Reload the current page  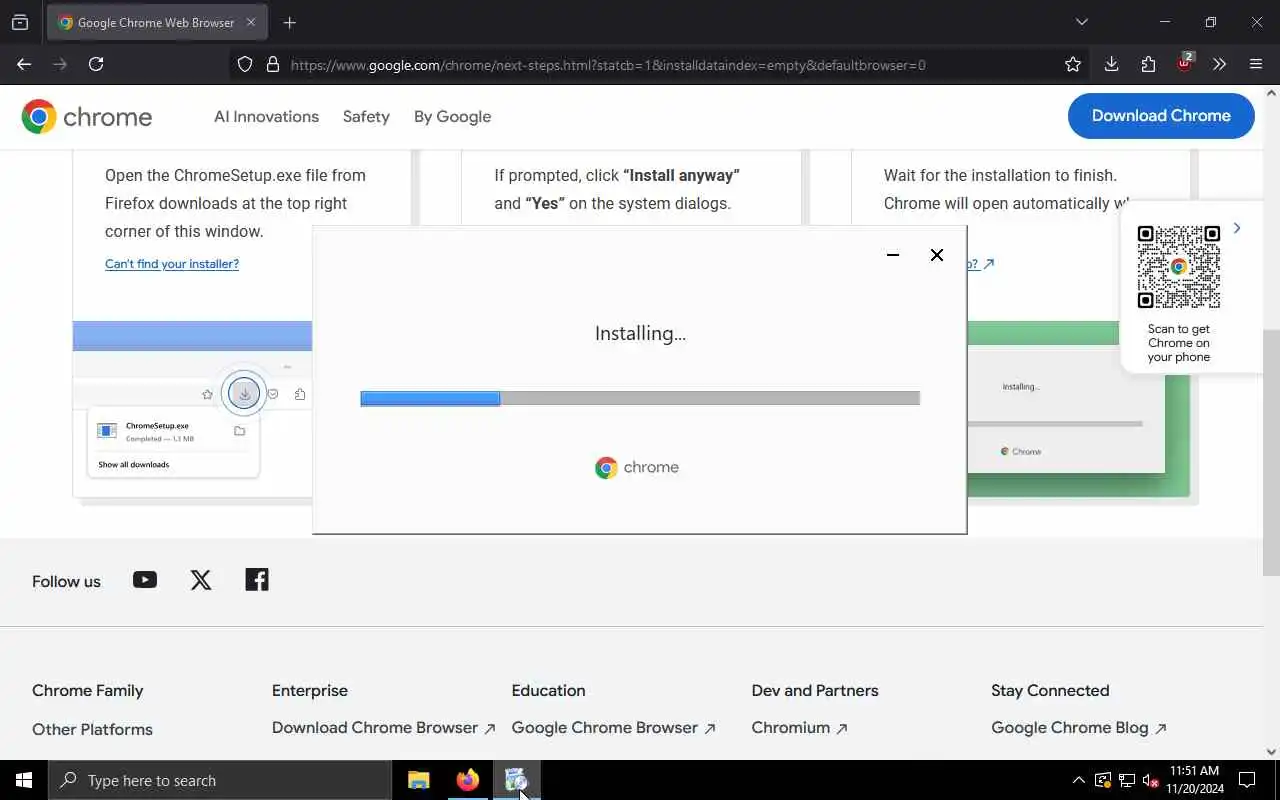click(x=96, y=64)
